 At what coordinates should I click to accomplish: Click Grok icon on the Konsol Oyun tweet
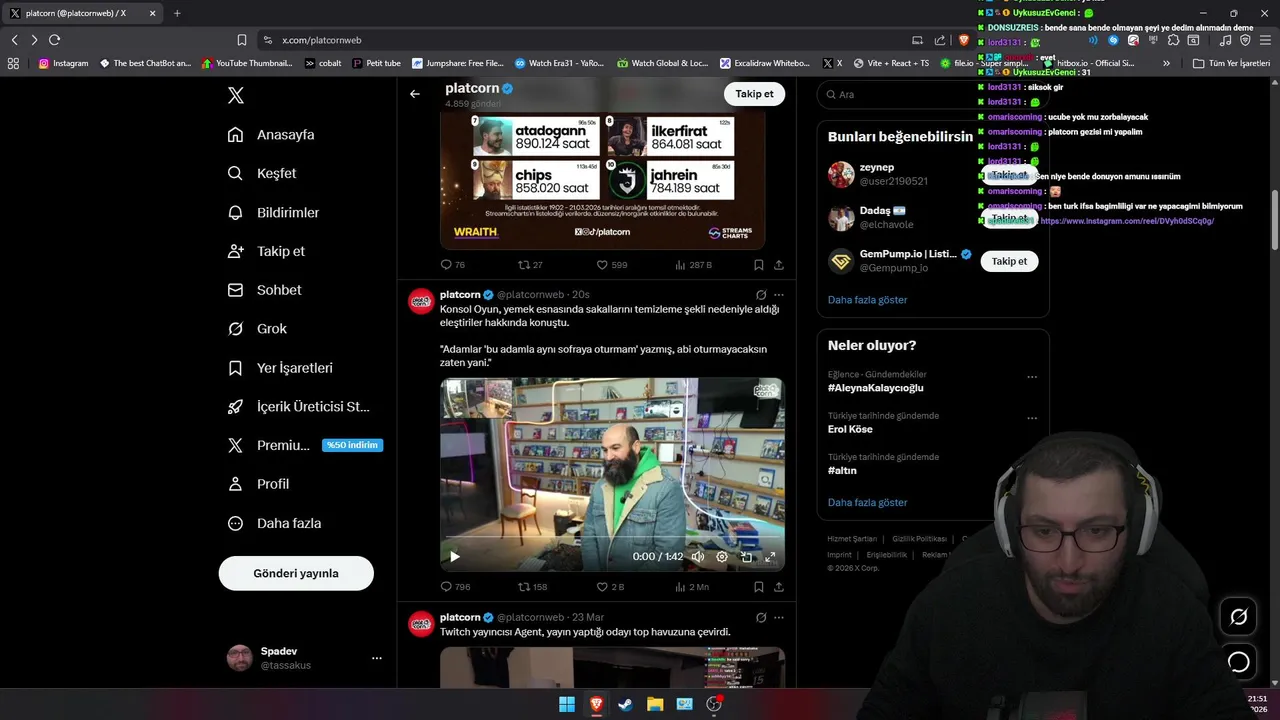click(761, 295)
